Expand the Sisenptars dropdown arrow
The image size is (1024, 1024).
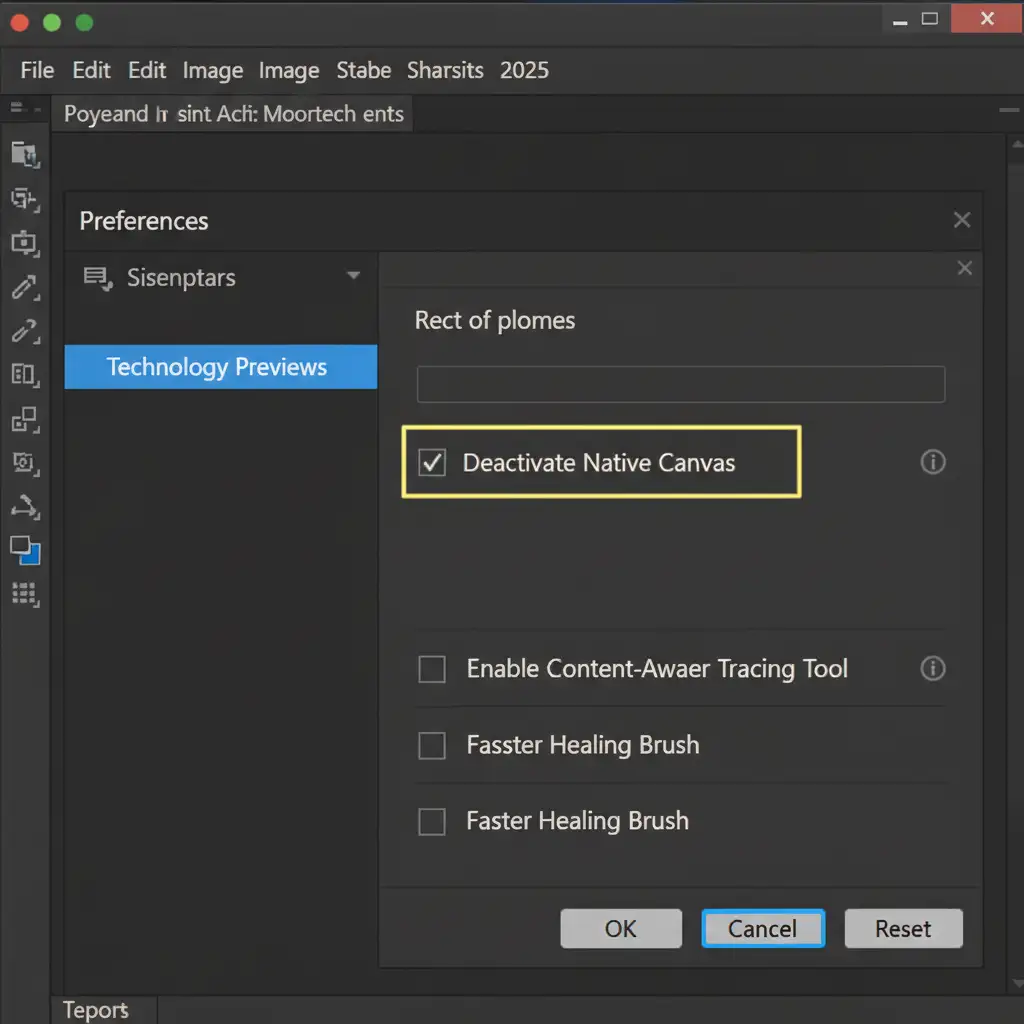(353, 276)
